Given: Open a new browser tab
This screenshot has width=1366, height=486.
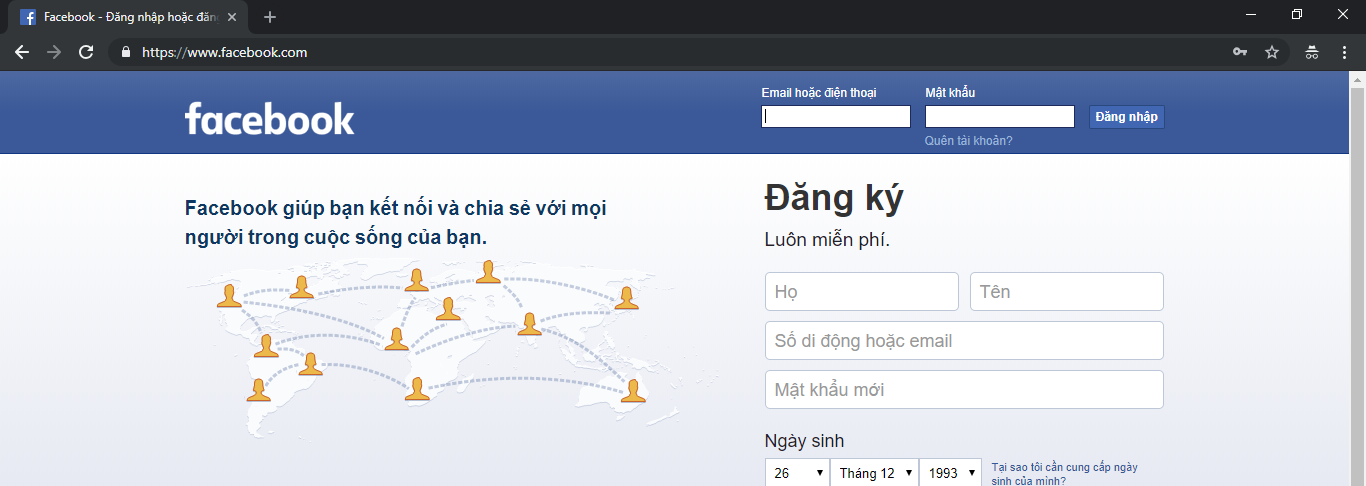Looking at the screenshot, I should [270, 17].
